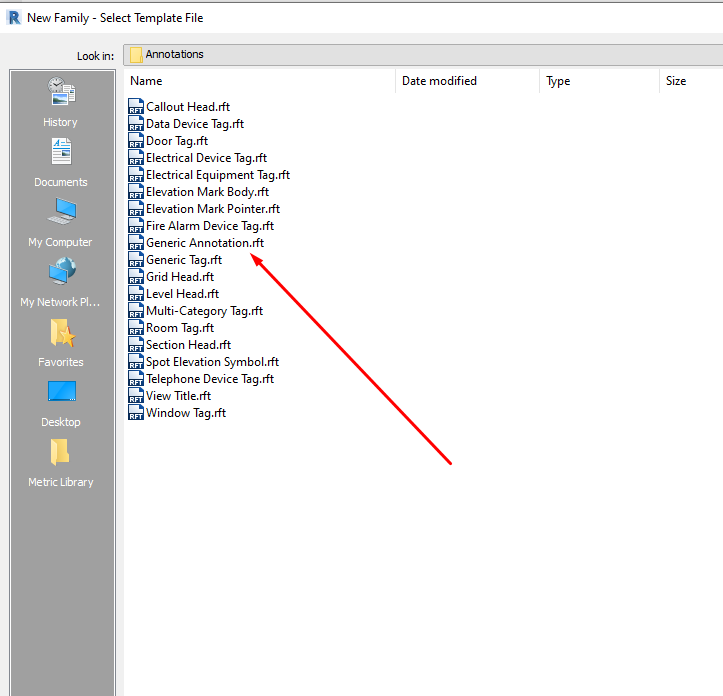This screenshot has width=723, height=696.
Task: Select the Spot Elevation Symbol.rft template
Action: (x=212, y=362)
